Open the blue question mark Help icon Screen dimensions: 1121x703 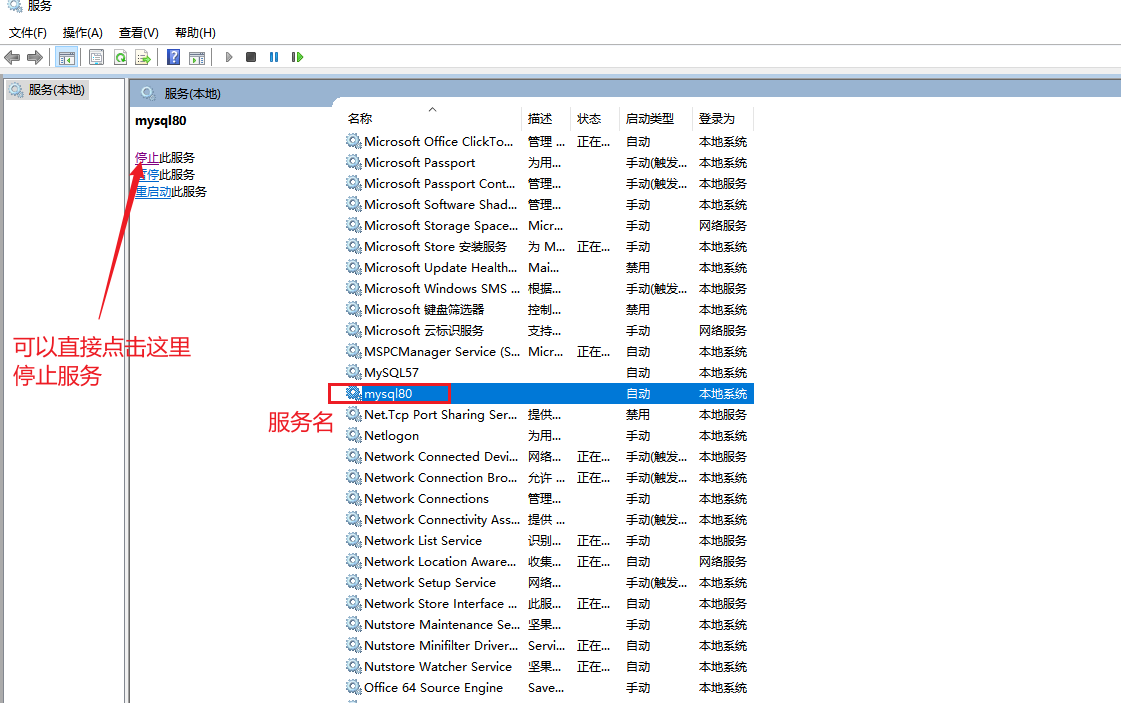(174, 57)
